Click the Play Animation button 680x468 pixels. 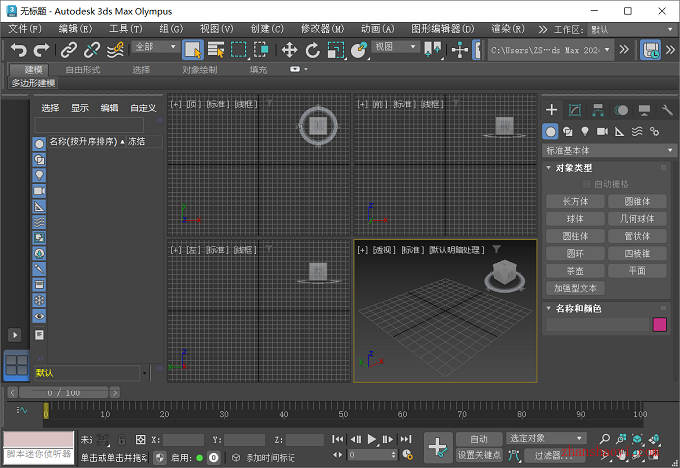pyautogui.click(x=372, y=439)
